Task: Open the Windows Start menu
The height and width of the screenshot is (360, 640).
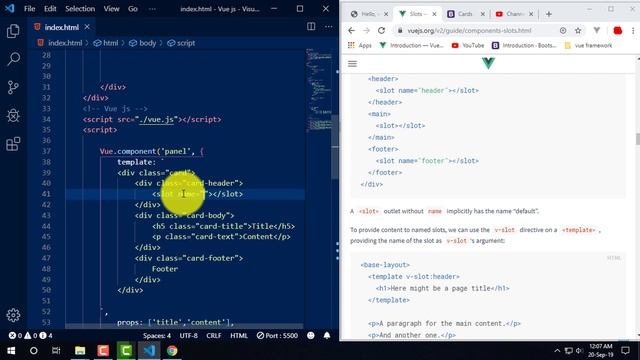Action: [x=11, y=351]
